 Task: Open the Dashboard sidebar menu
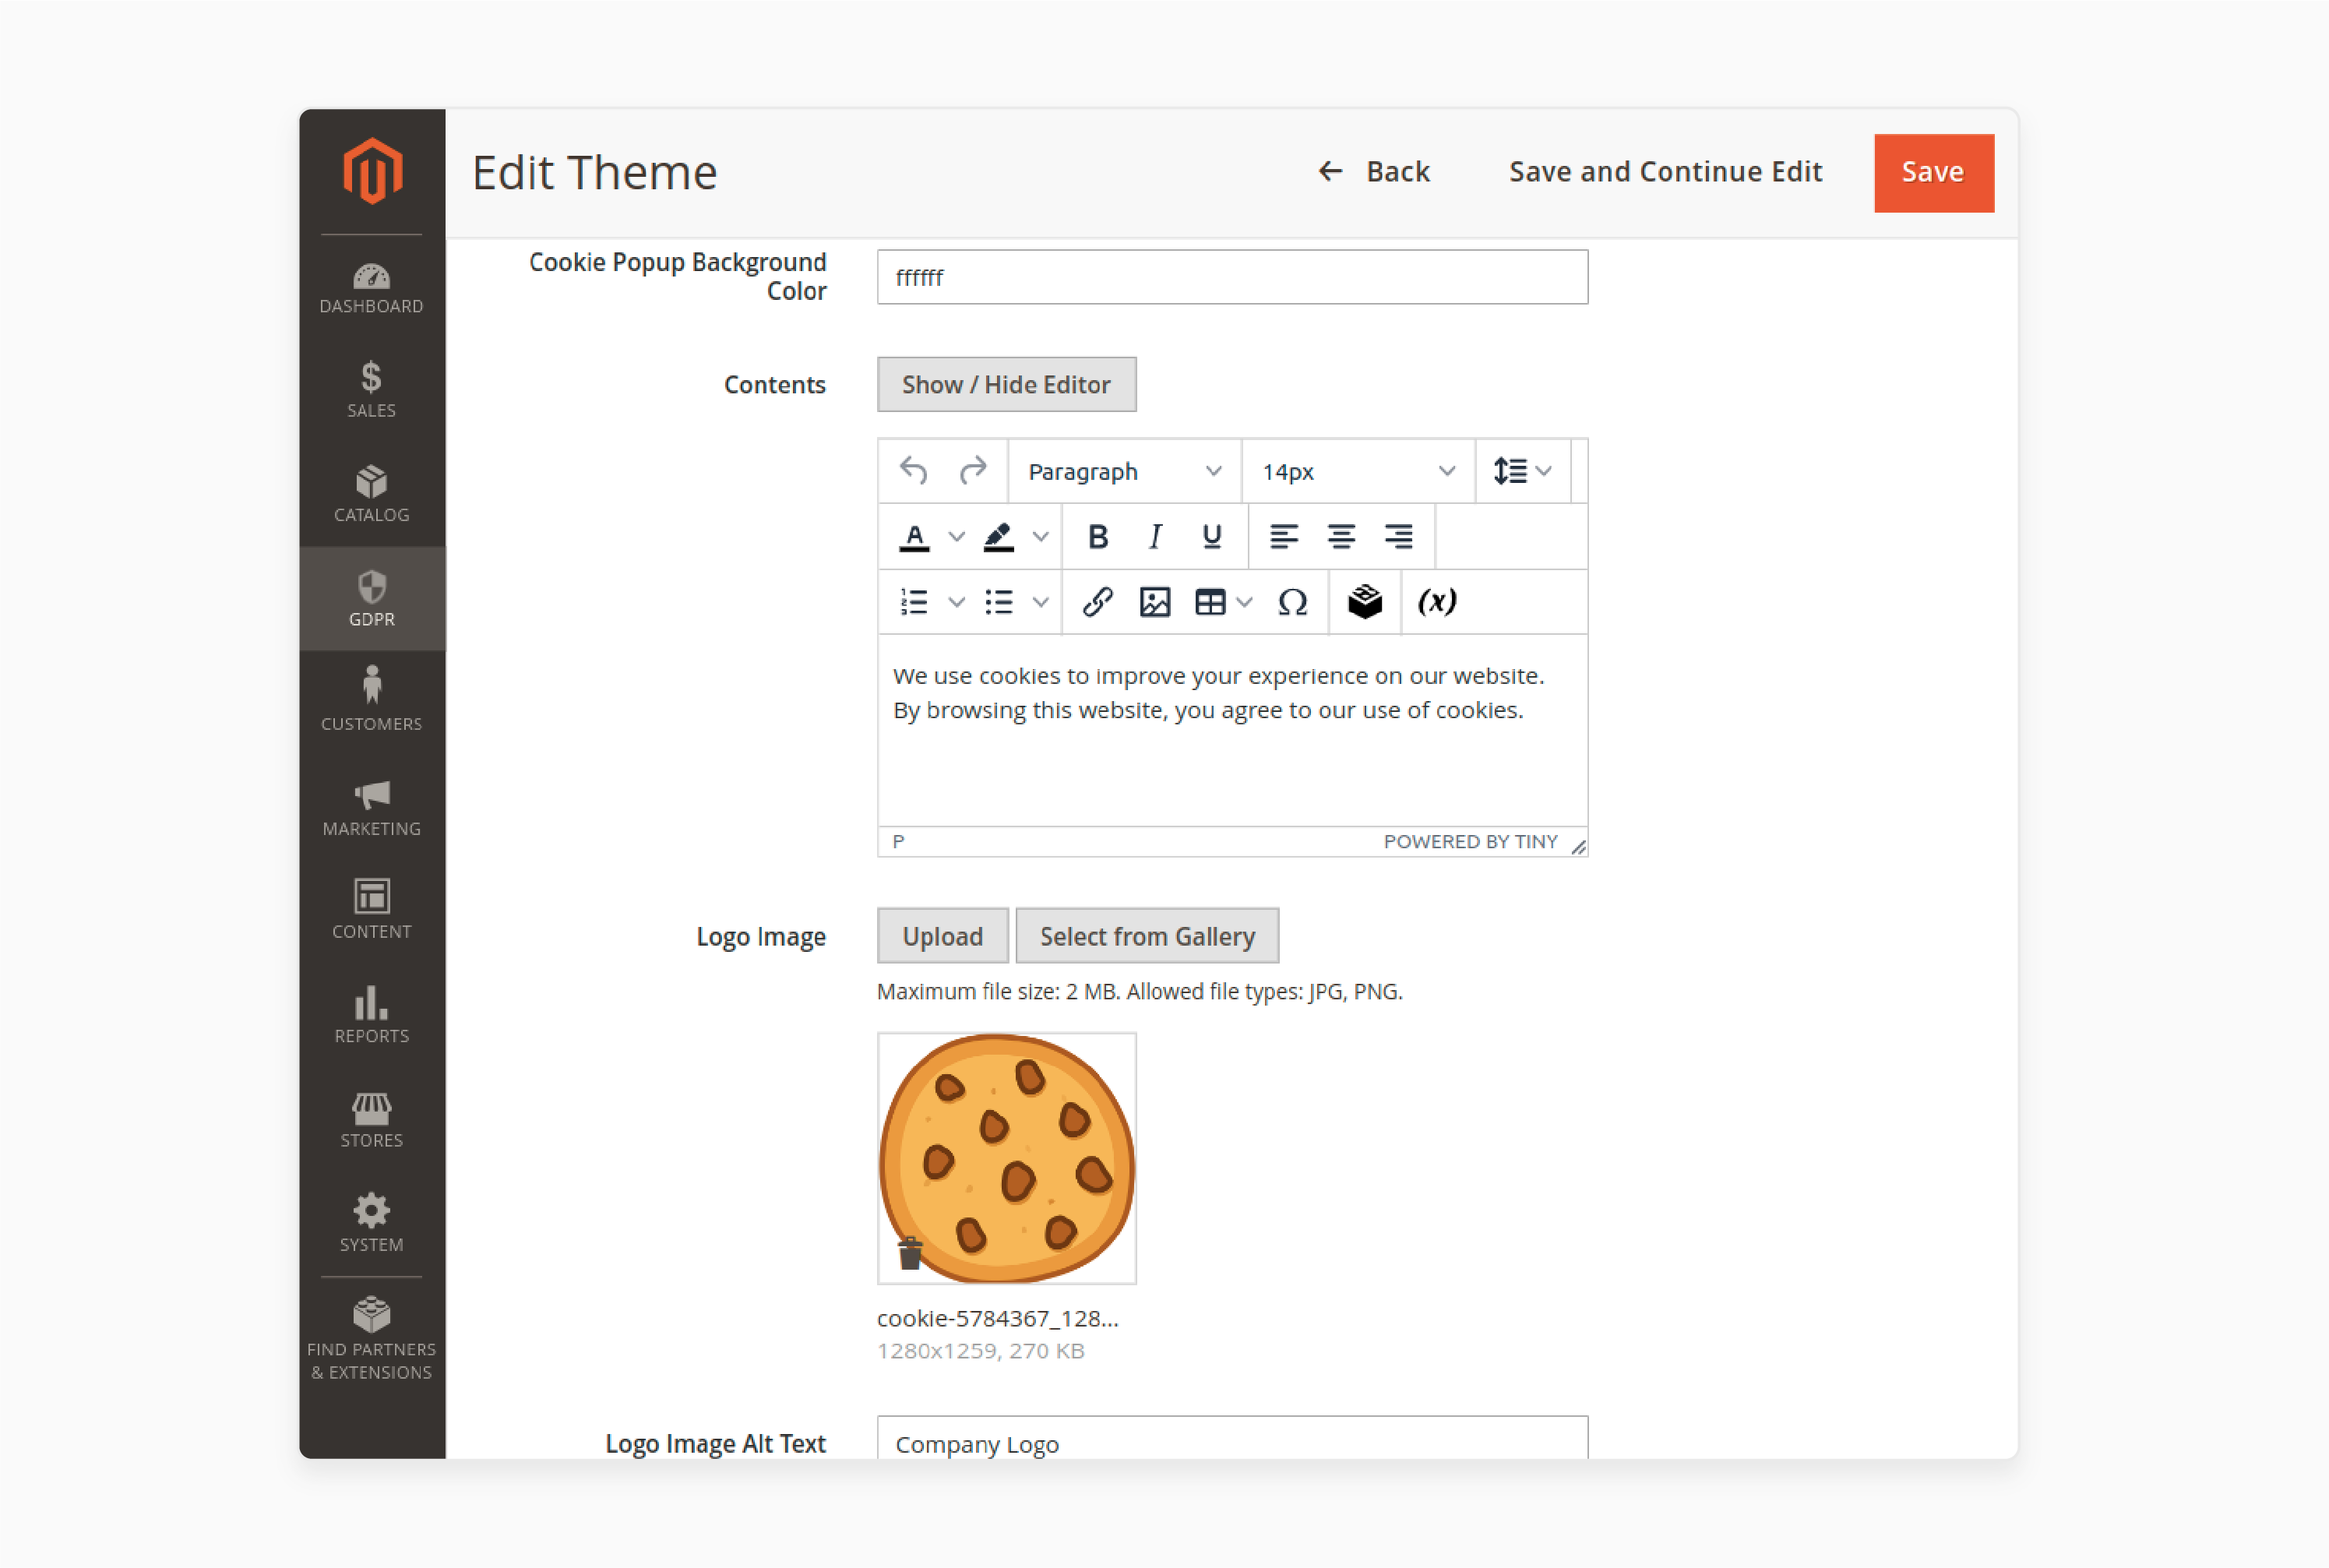point(372,288)
